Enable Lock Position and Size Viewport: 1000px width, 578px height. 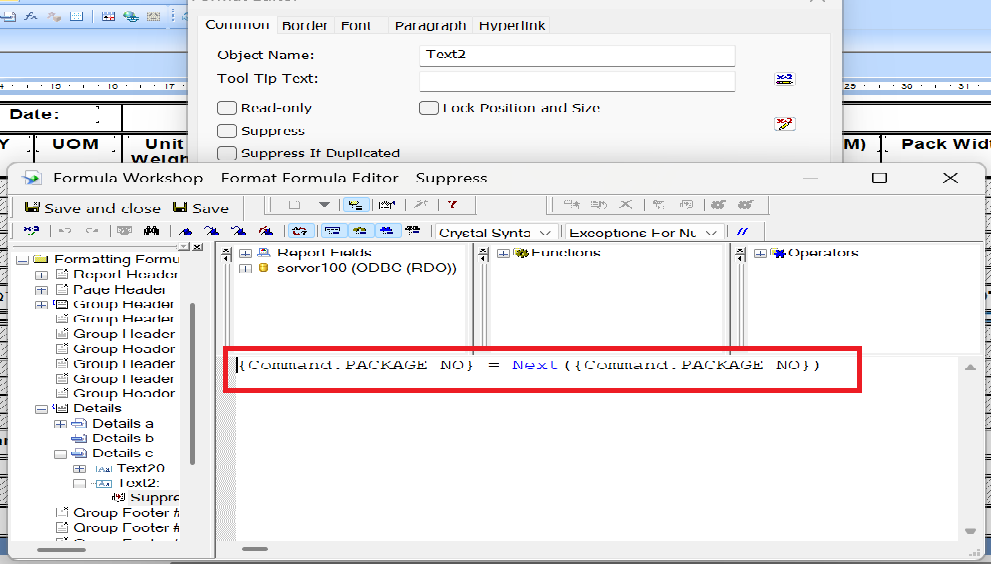click(x=429, y=108)
